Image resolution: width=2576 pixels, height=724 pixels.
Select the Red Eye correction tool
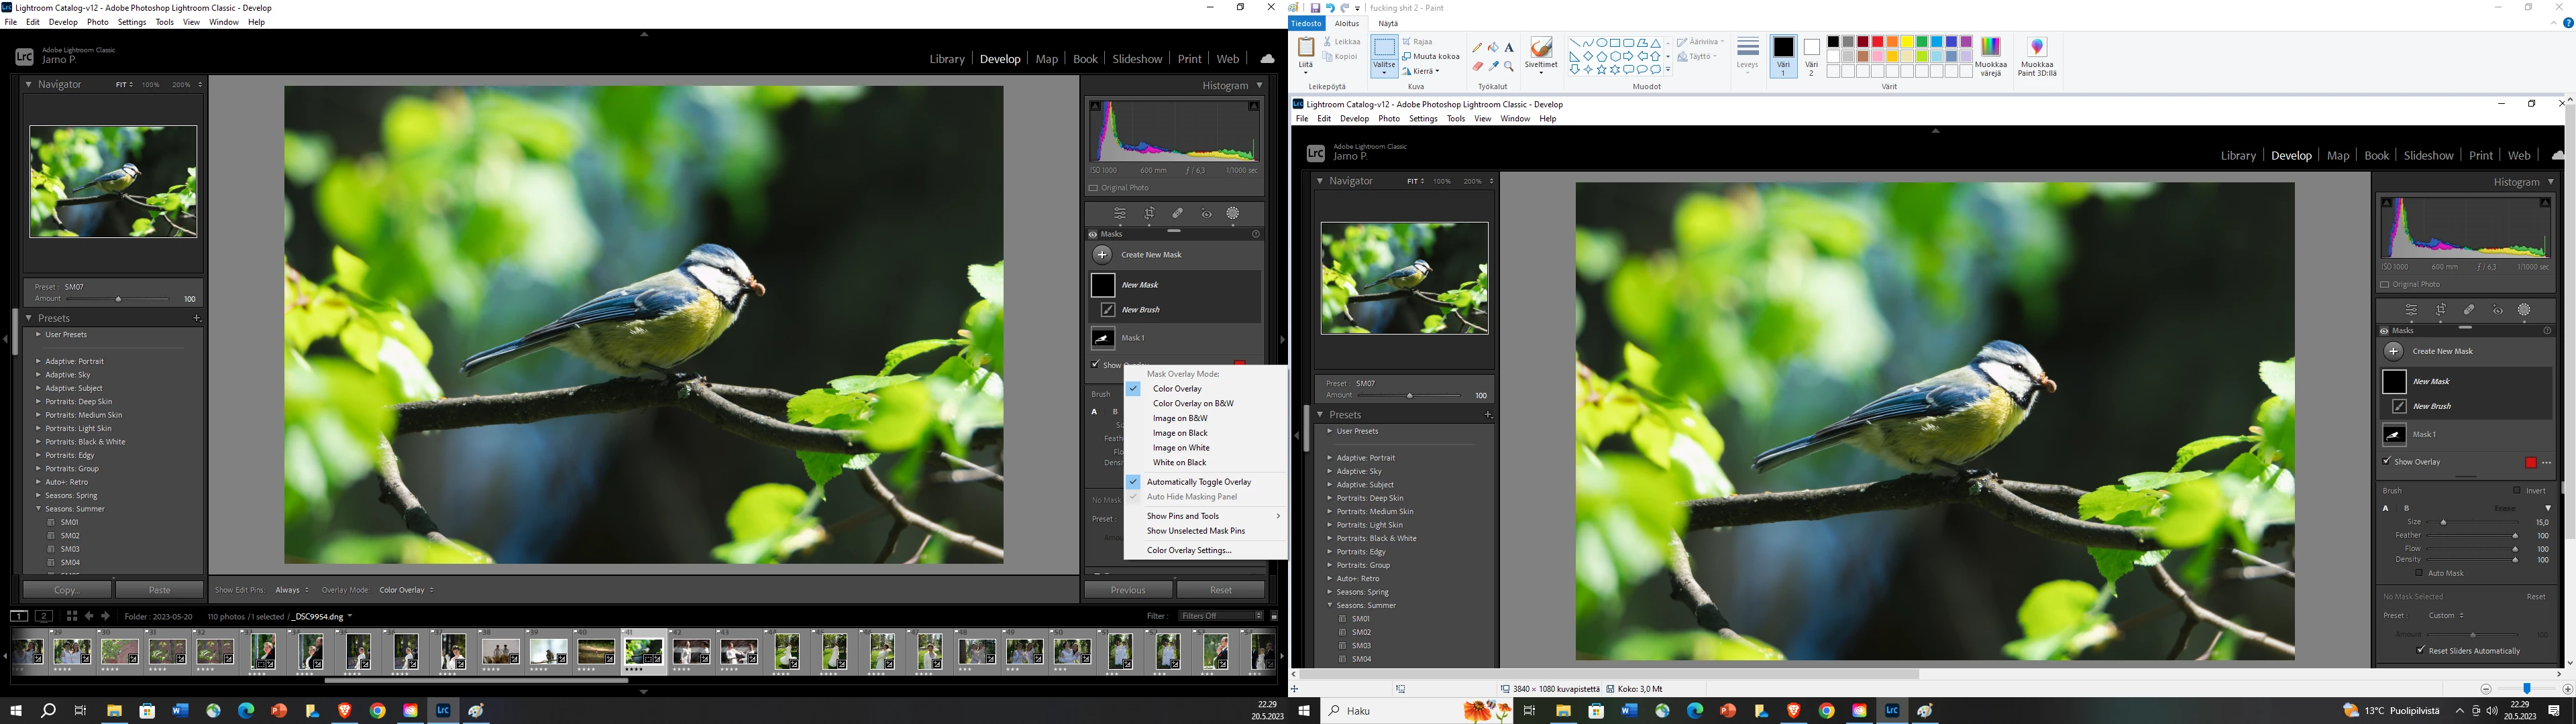pos(1206,214)
